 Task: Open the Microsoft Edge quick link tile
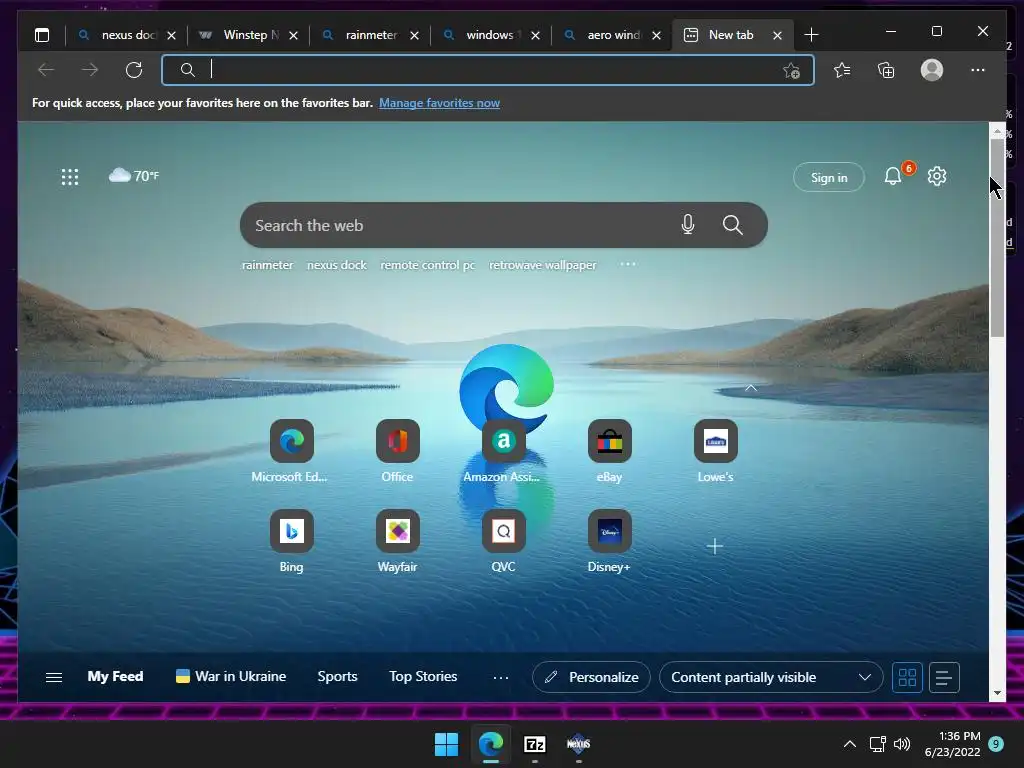[292, 441]
